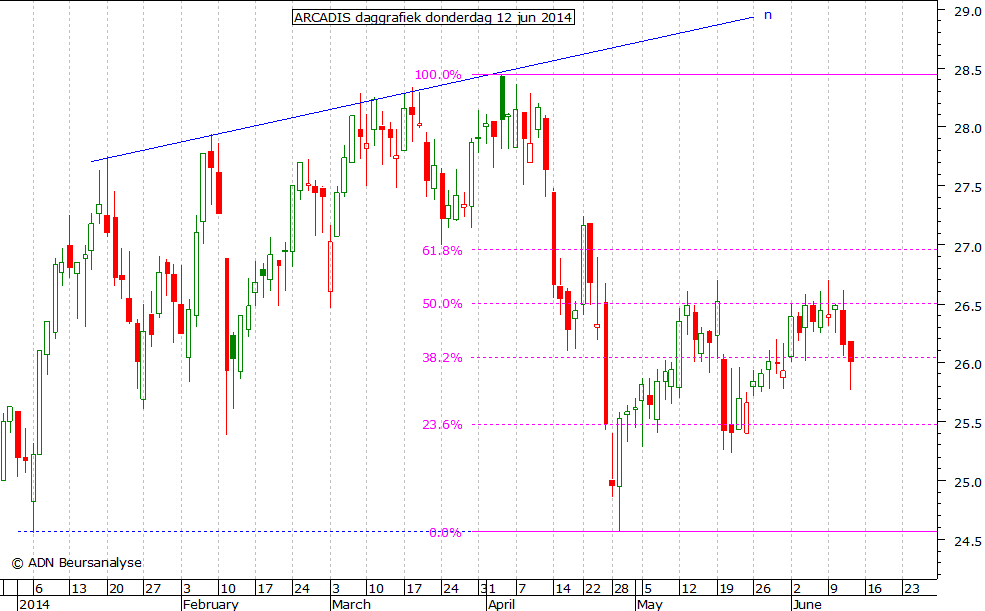Click the 2014 year label on time axis
Image resolution: width=985 pixels, height=611 pixels.
pyautogui.click(x=34, y=604)
